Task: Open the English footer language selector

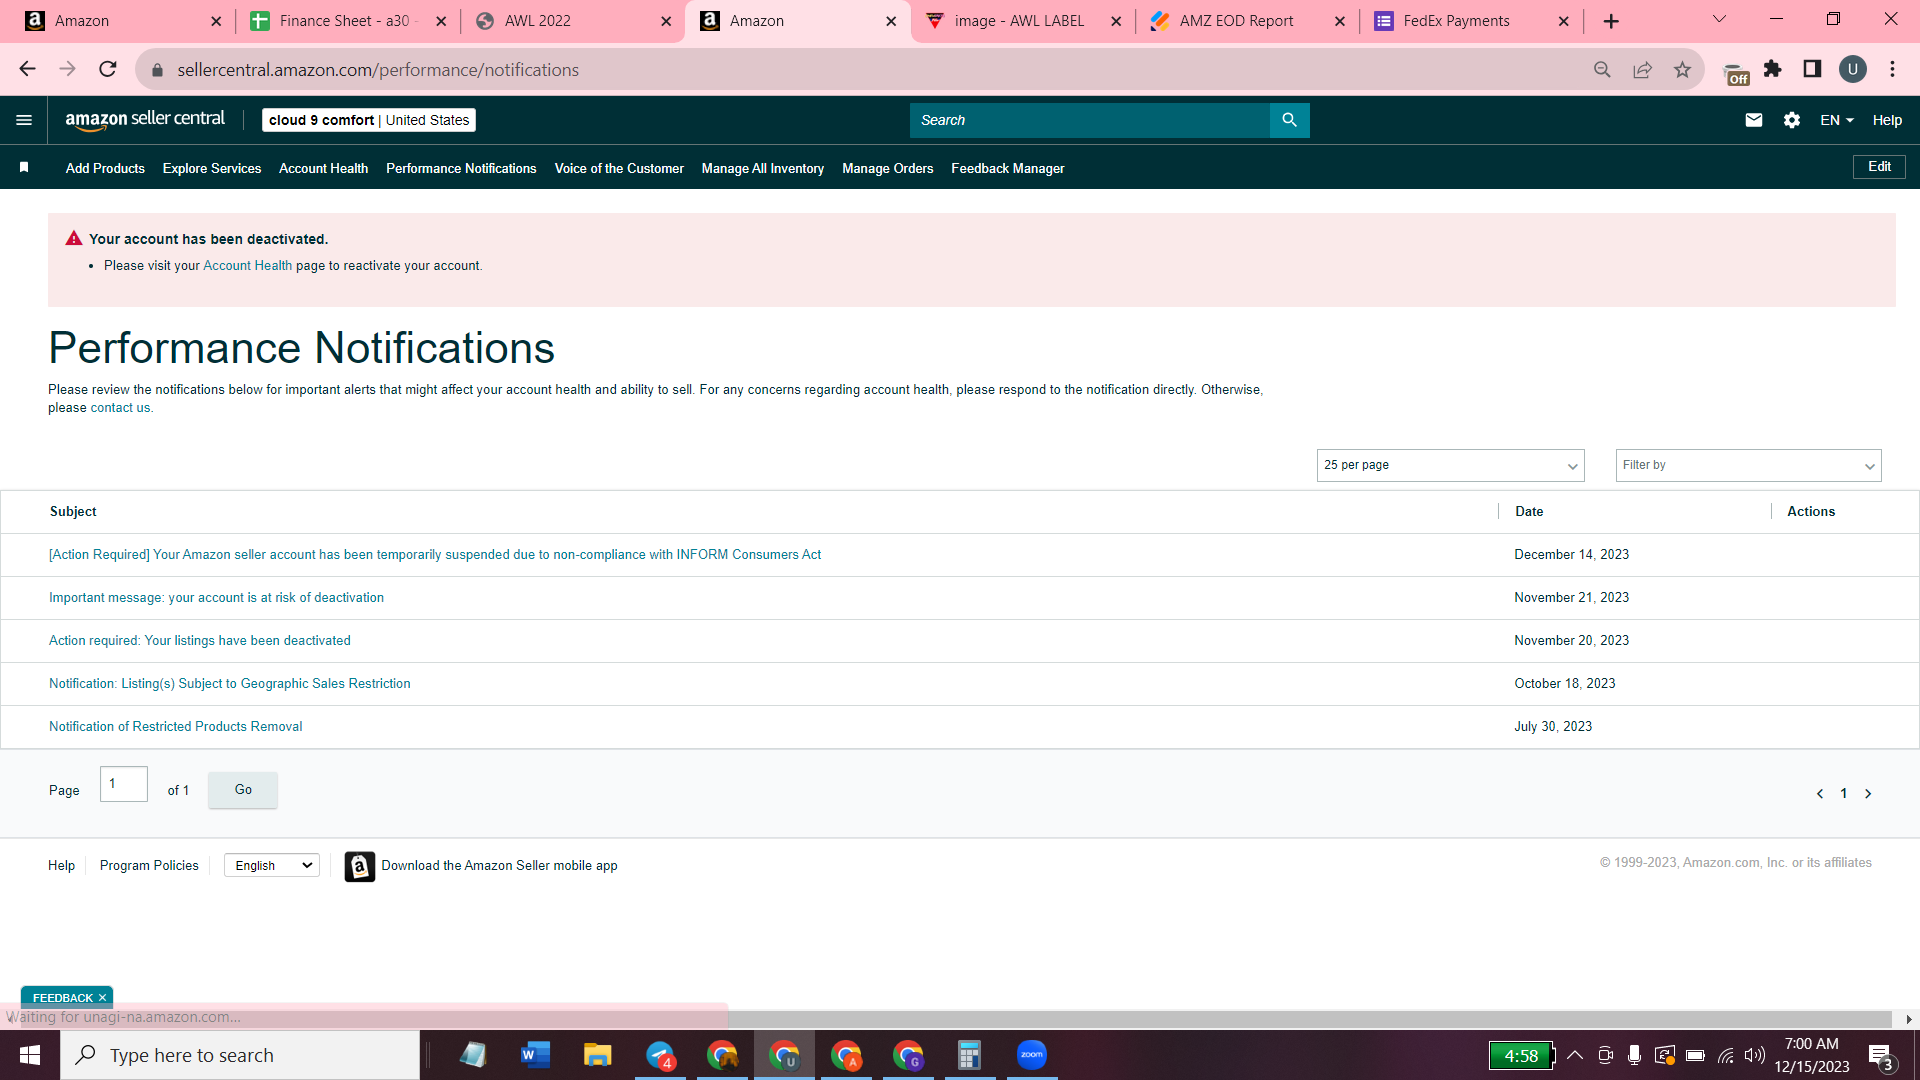Action: (272, 865)
